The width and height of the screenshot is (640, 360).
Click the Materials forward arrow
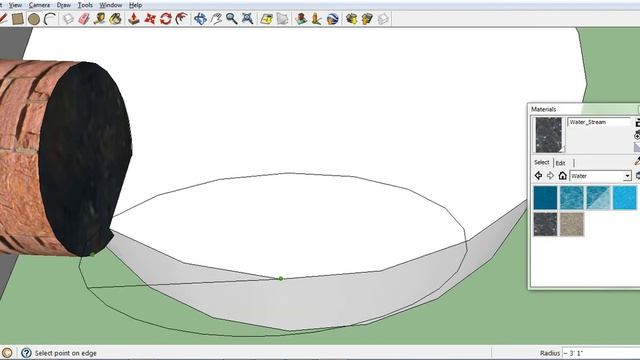(550, 176)
